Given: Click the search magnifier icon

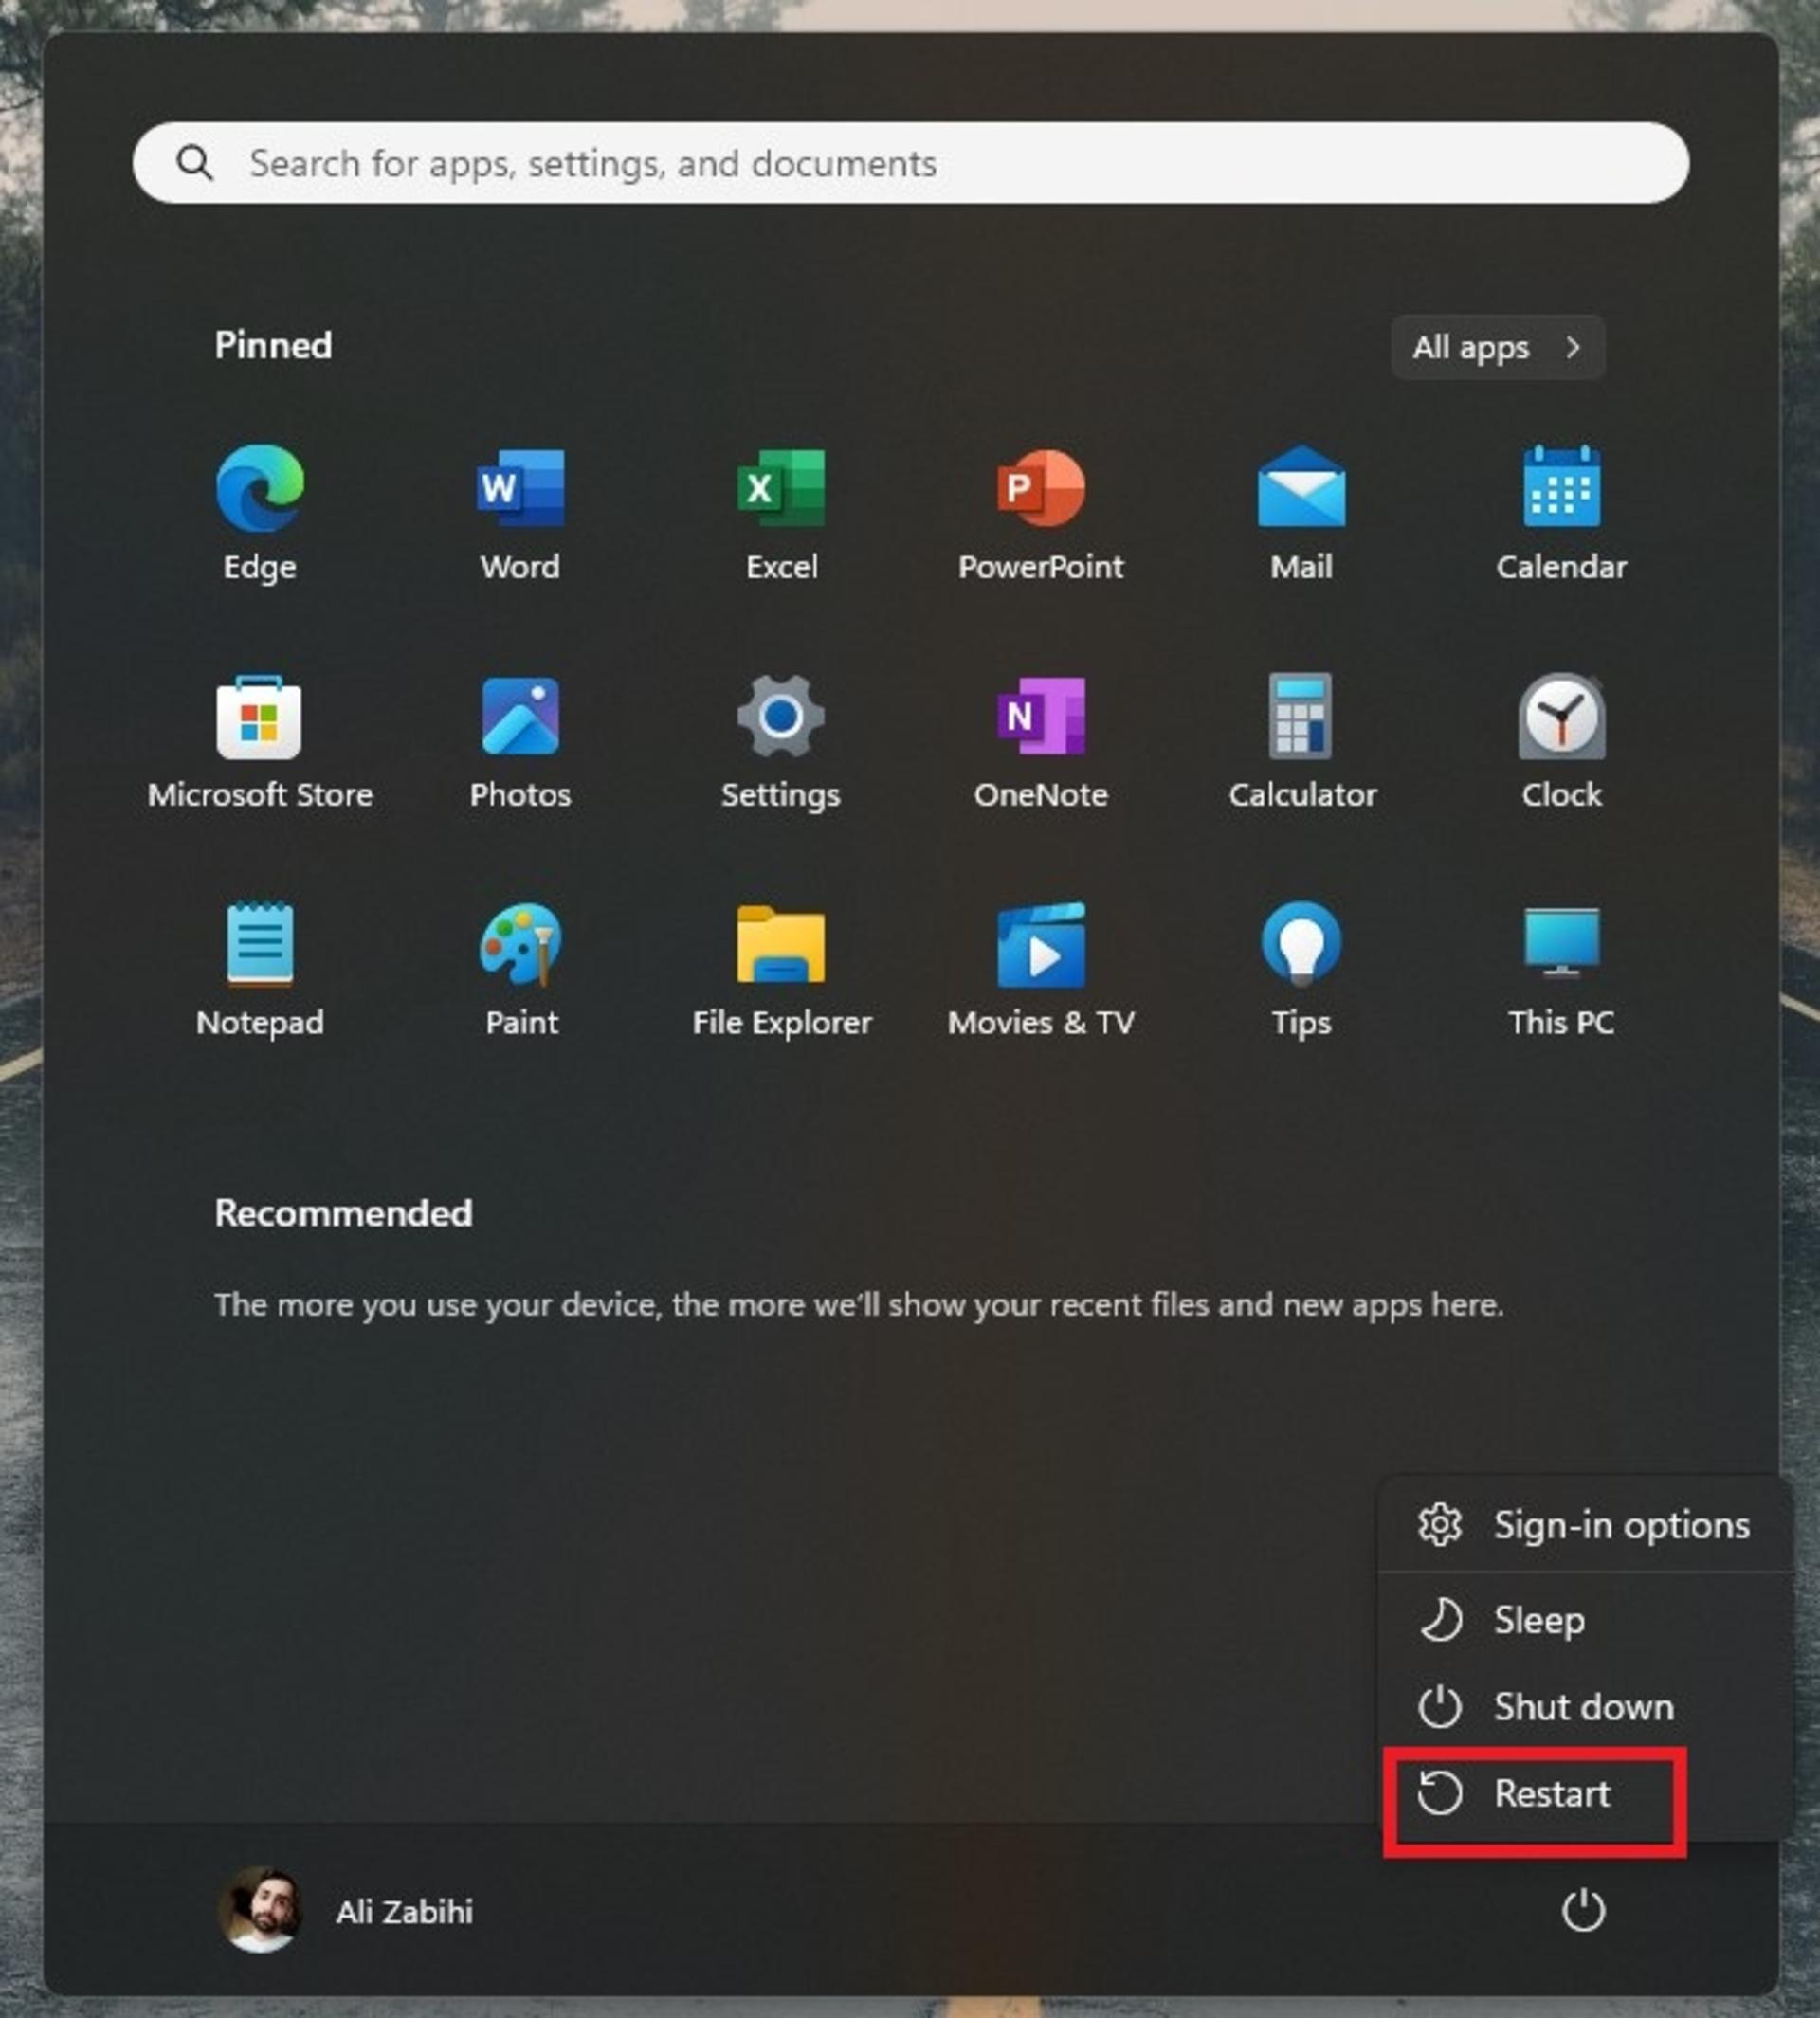Looking at the screenshot, I should (x=195, y=162).
